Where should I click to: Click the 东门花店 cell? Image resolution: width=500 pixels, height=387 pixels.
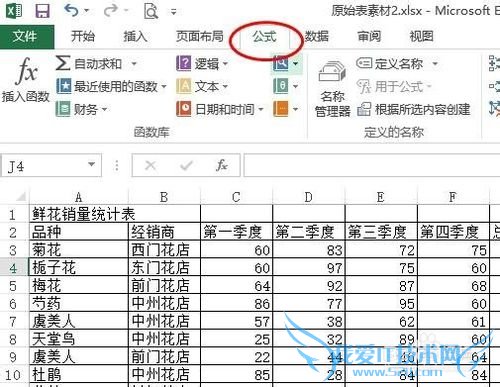coord(164,268)
